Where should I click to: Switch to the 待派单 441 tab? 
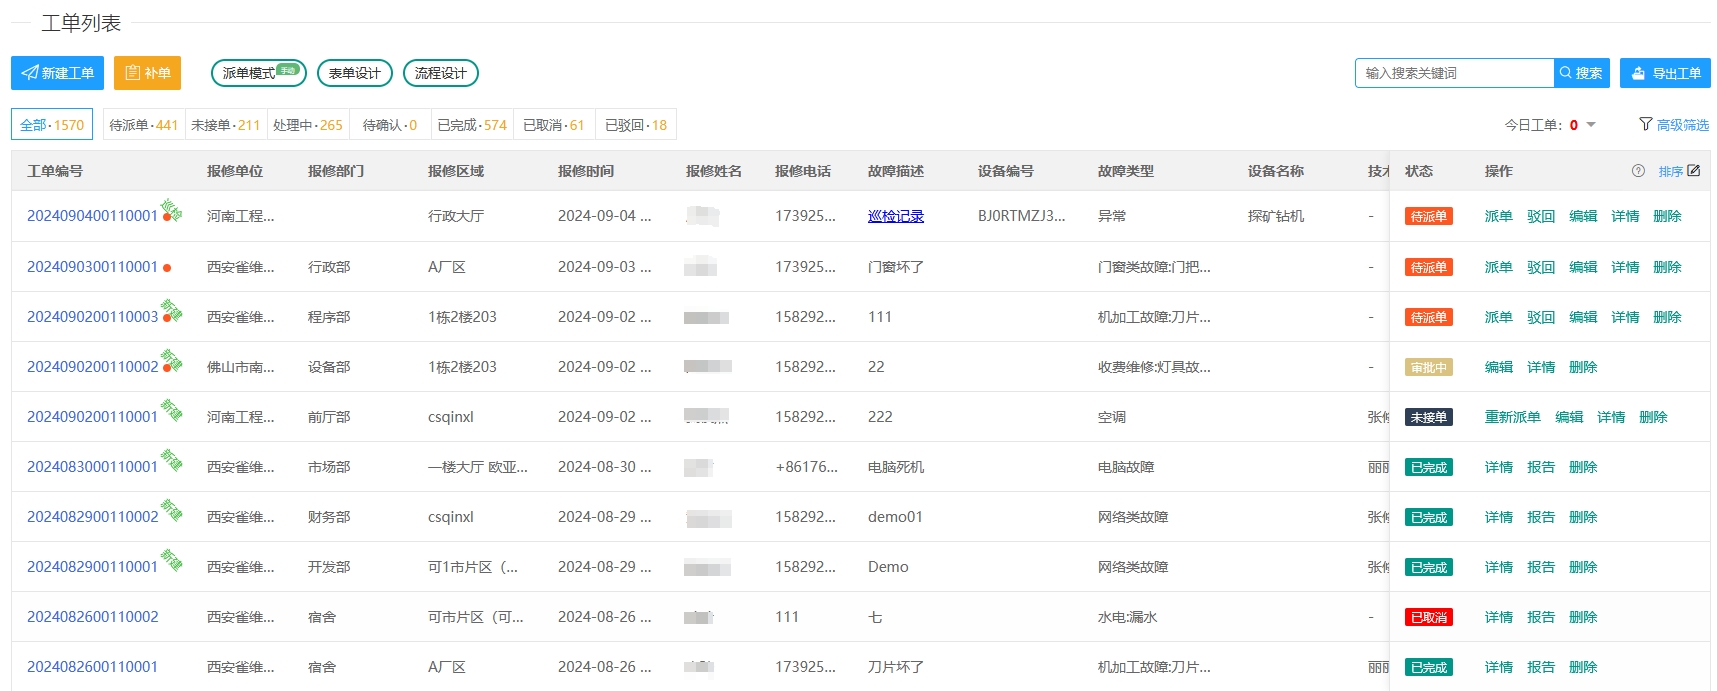[x=143, y=125]
